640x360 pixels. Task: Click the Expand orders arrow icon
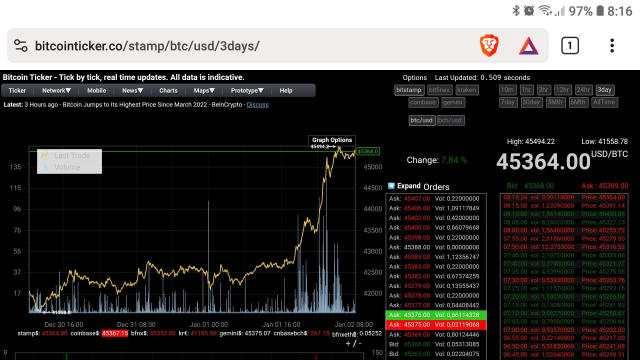(391, 186)
